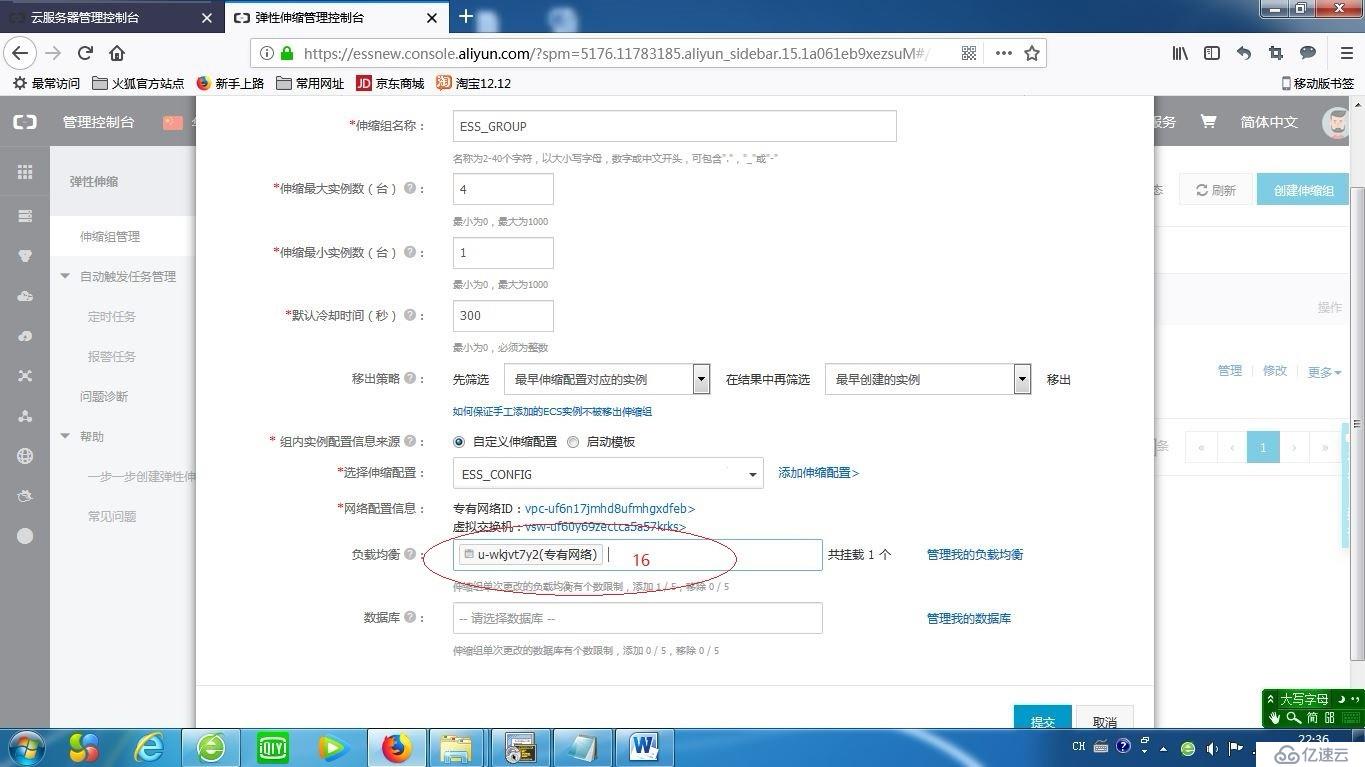Open the 移动版书签 bookmarks folder
1365x767 pixels.
pyautogui.click(x=1318, y=83)
